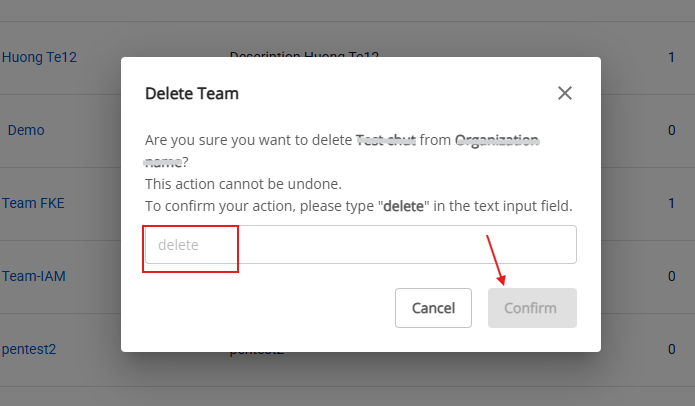Open the Huong Te12 team link
The image size is (695, 406).
pos(40,57)
